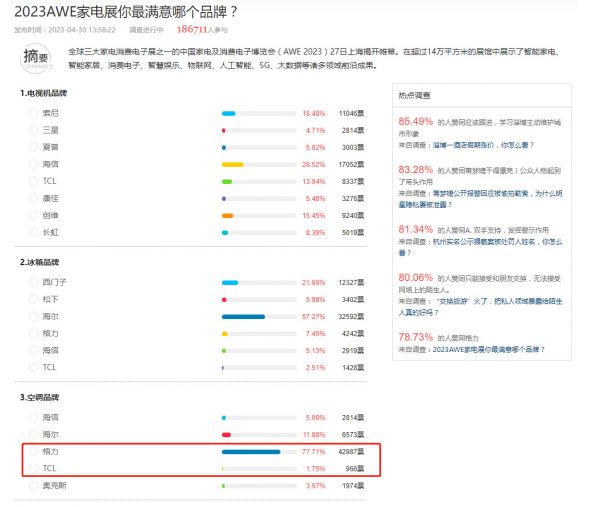Choose 三星 in the TV brand list
The image size is (600, 507).
(33, 130)
